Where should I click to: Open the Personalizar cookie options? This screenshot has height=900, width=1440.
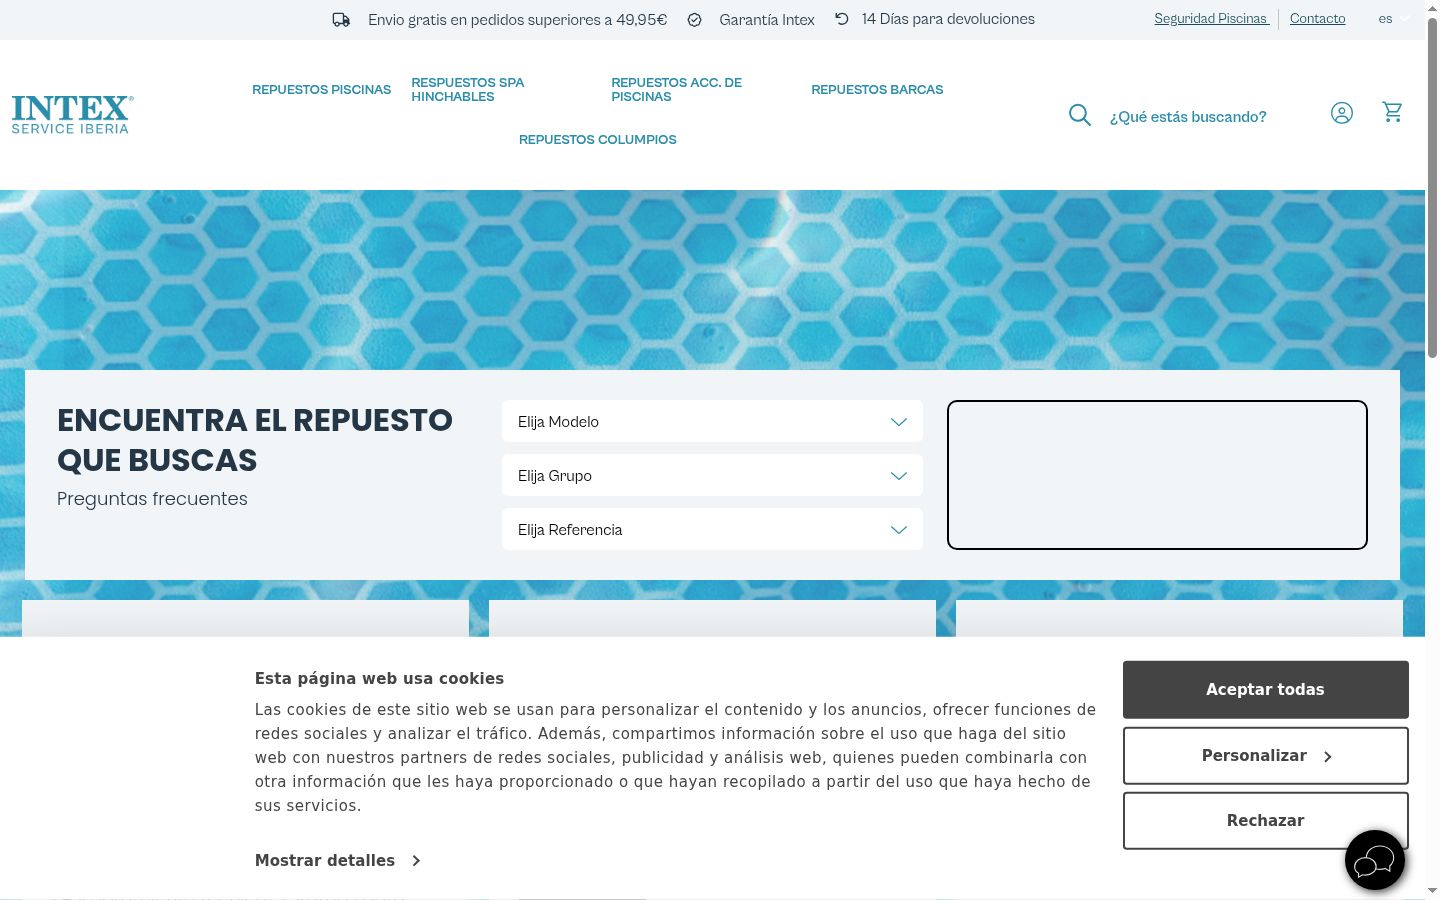(1266, 756)
